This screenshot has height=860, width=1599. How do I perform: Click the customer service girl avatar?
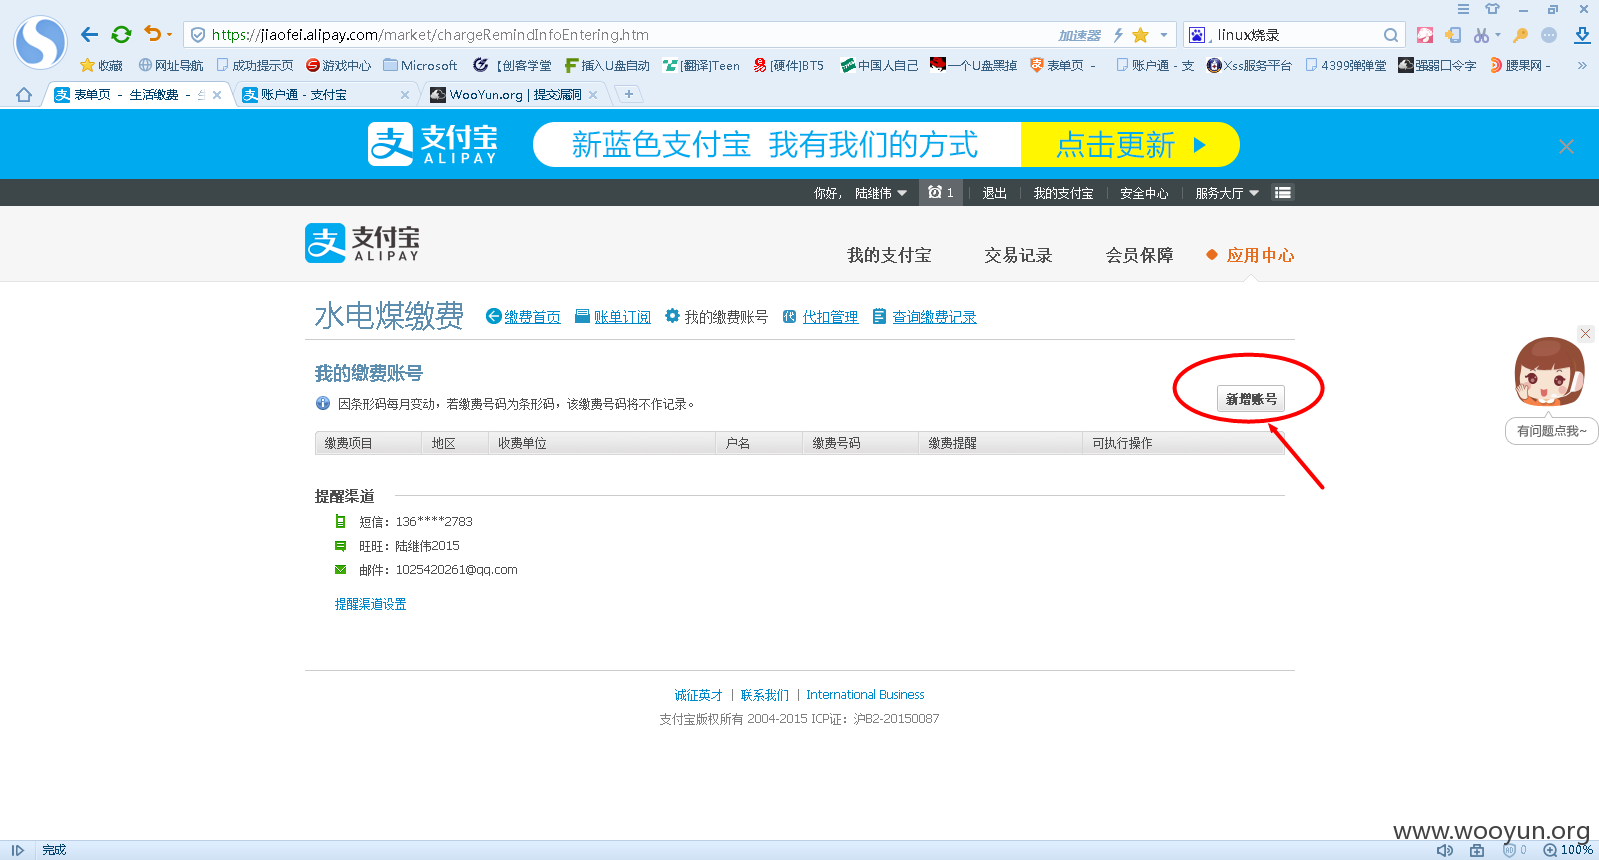(x=1549, y=371)
